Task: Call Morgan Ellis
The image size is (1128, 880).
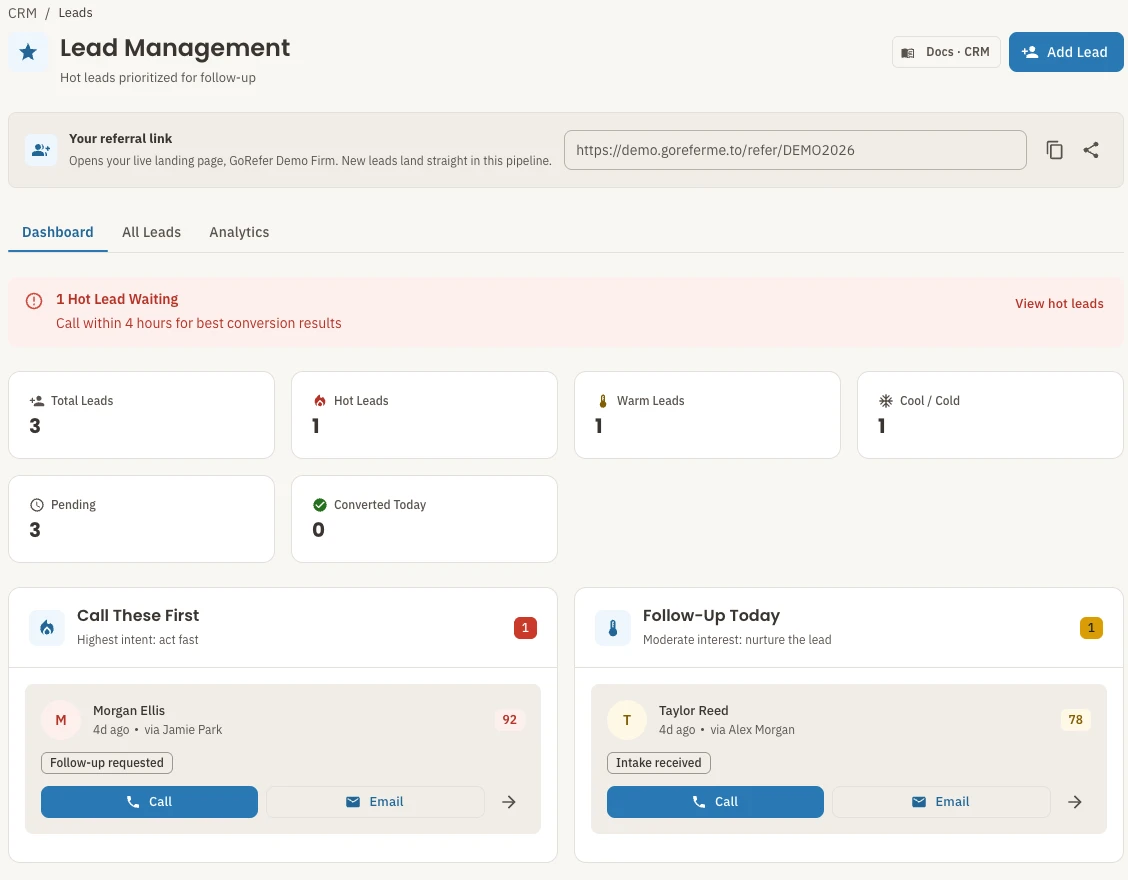Action: 149,802
